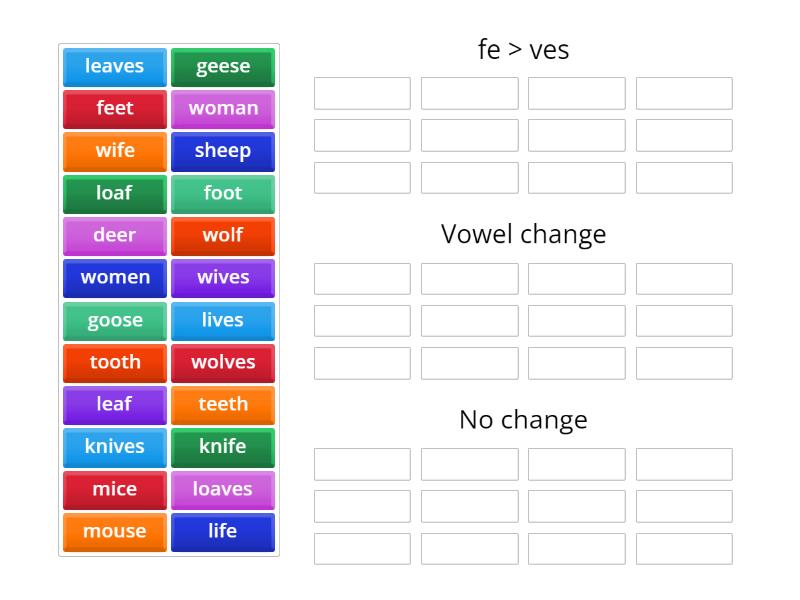Click the "No change" category heading
Screen dimensions: 800x600
click(x=524, y=420)
